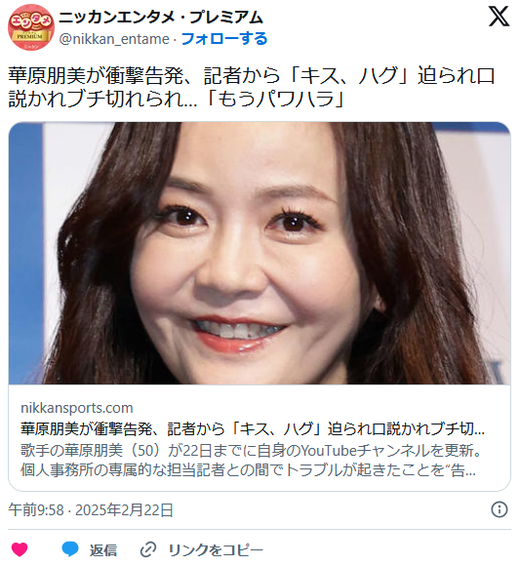Open the circled info icon beside the date
This screenshot has width=520, height=566.
coord(499,510)
